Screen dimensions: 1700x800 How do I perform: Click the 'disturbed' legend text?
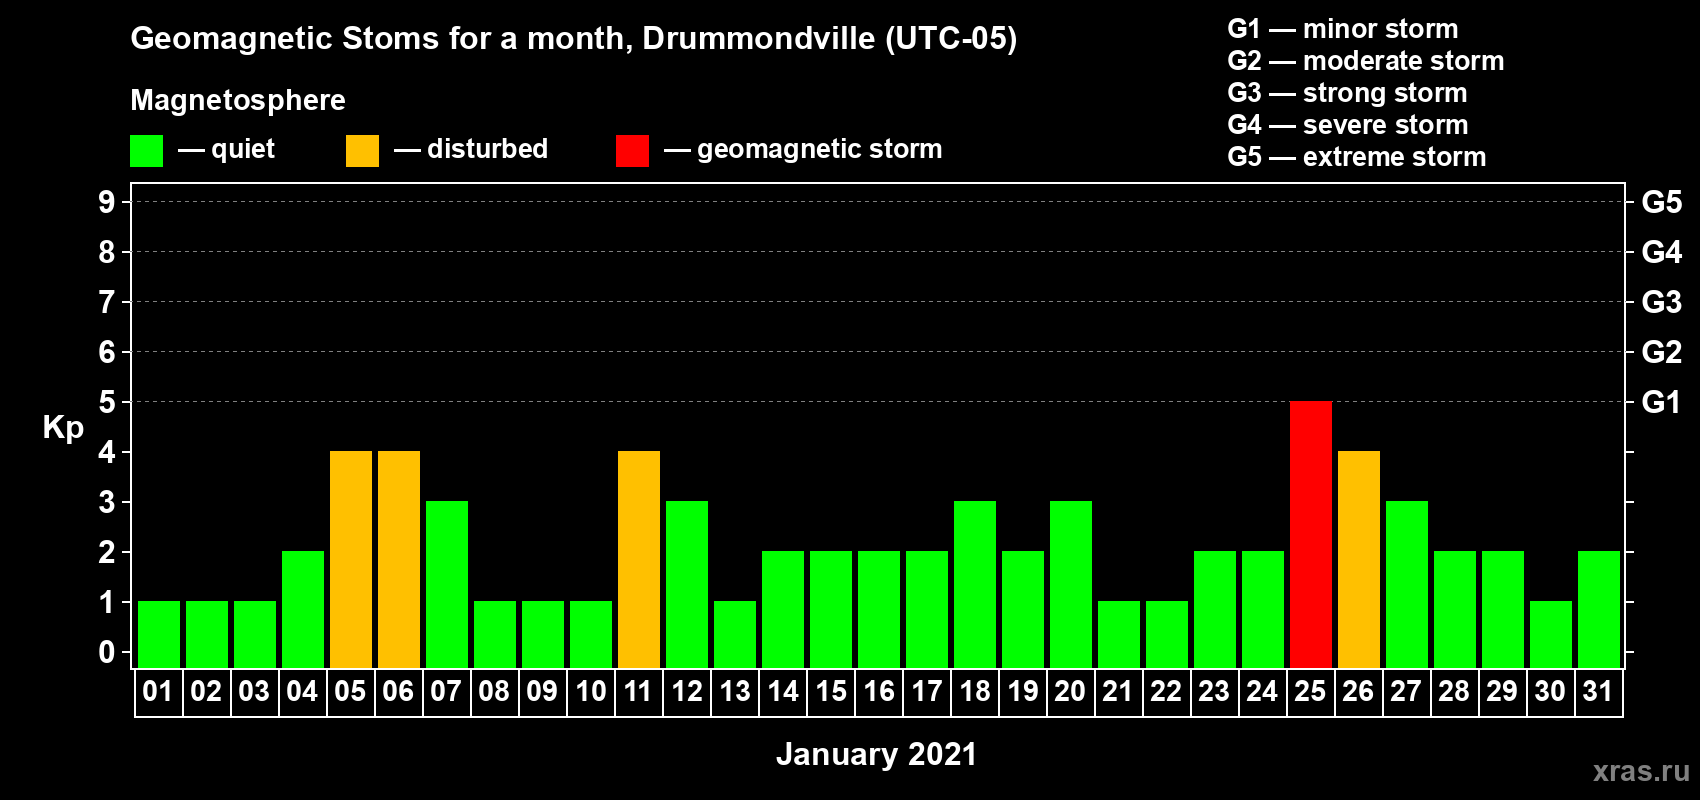pyautogui.click(x=488, y=149)
